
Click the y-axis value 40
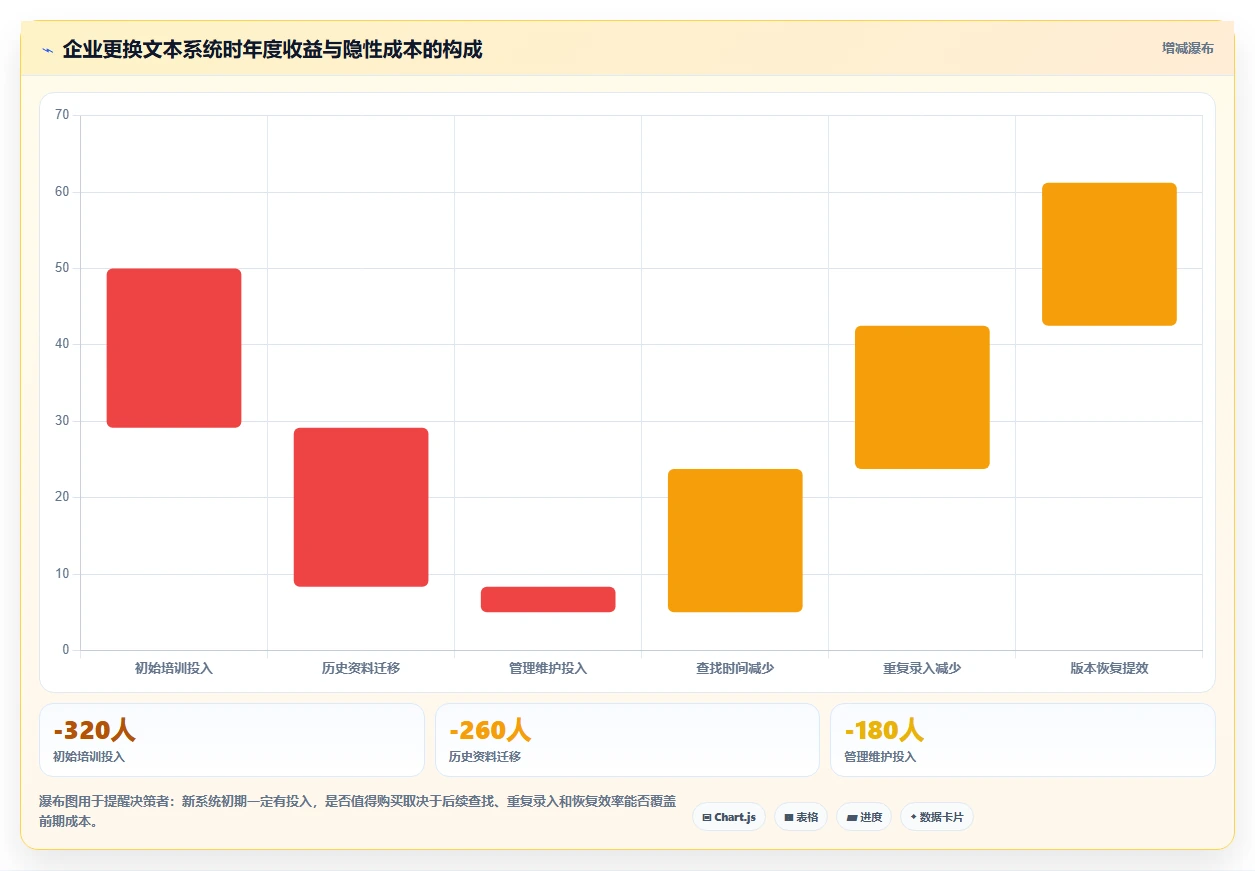(62, 344)
